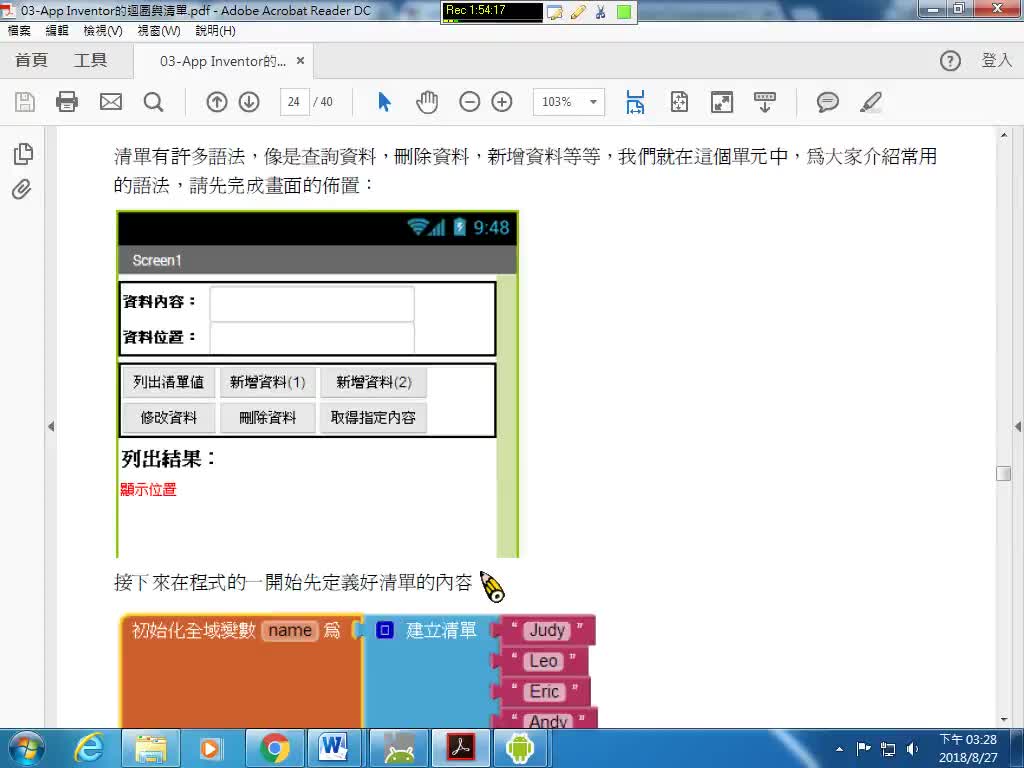Open the Help question mark icon
1024x768 pixels.
tap(950, 61)
